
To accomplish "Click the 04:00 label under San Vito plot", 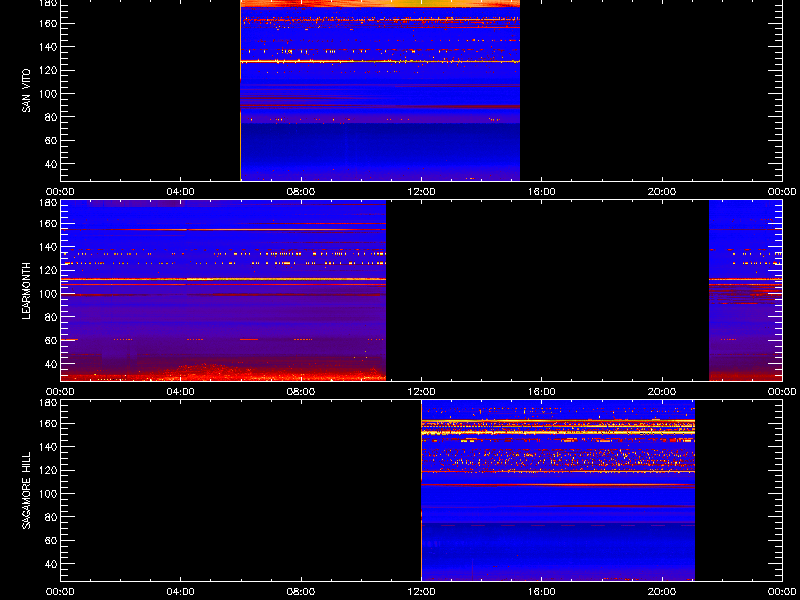I will 181,192.
